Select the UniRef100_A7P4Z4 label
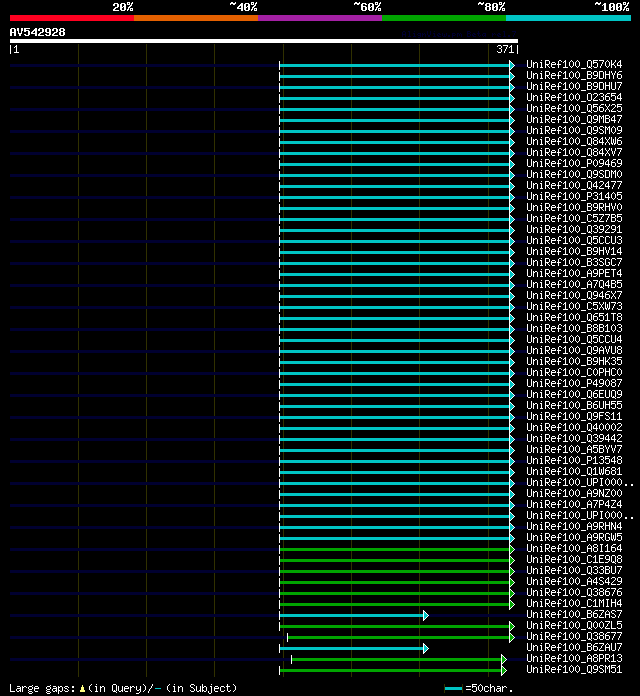The image size is (640, 696). click(x=574, y=504)
